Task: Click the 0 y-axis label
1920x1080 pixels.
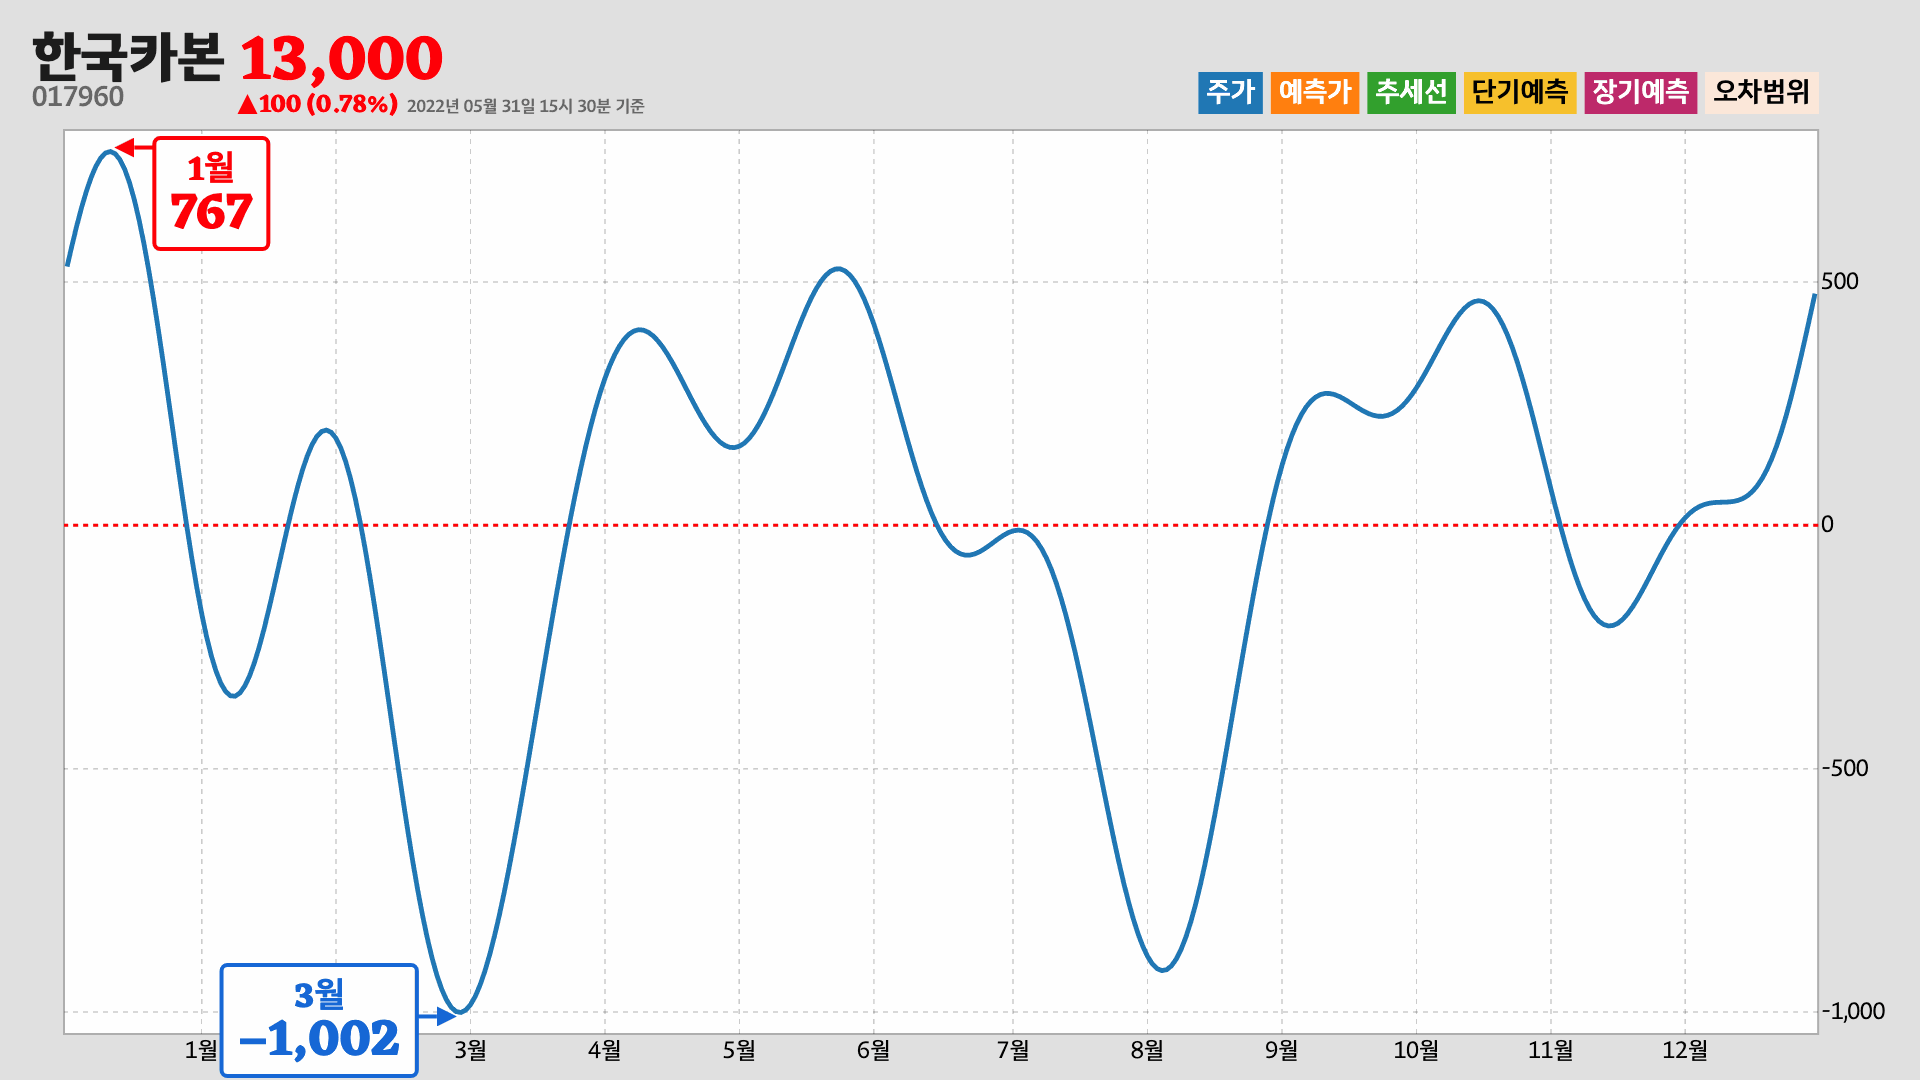Action: click(x=1827, y=525)
